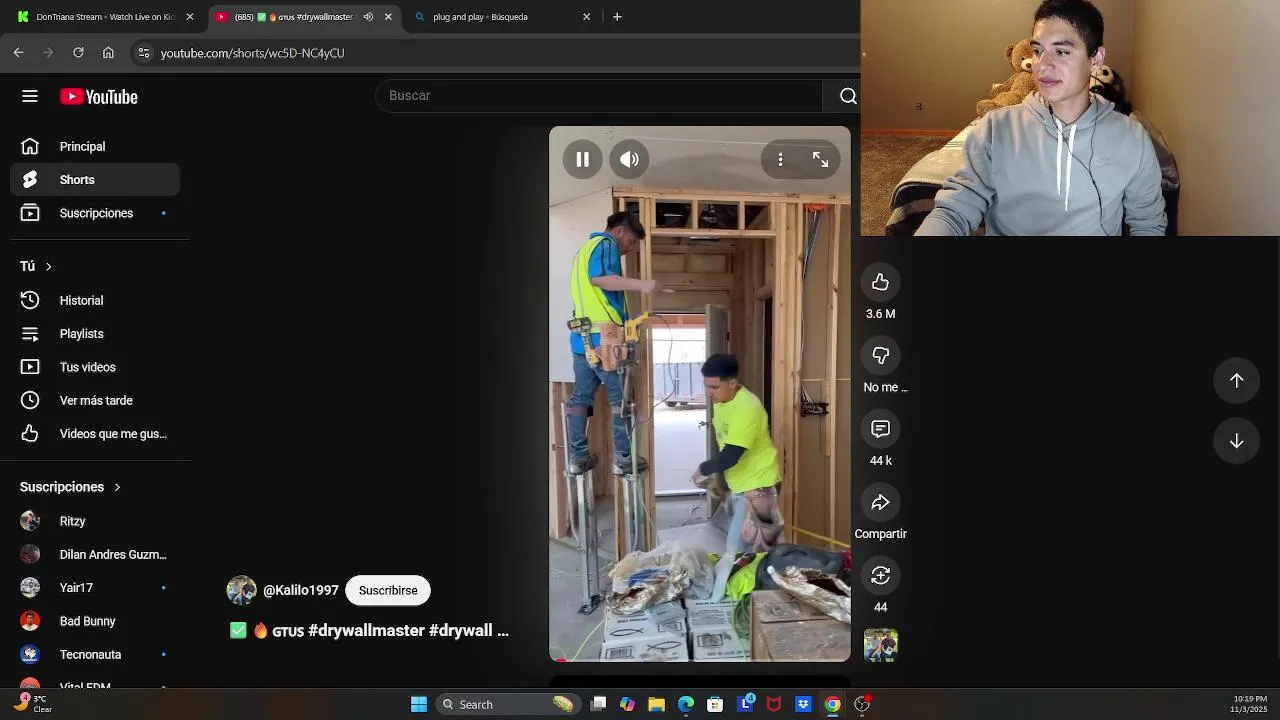The image size is (1280, 720).
Task: Open a new browser tab
Action: 617,17
